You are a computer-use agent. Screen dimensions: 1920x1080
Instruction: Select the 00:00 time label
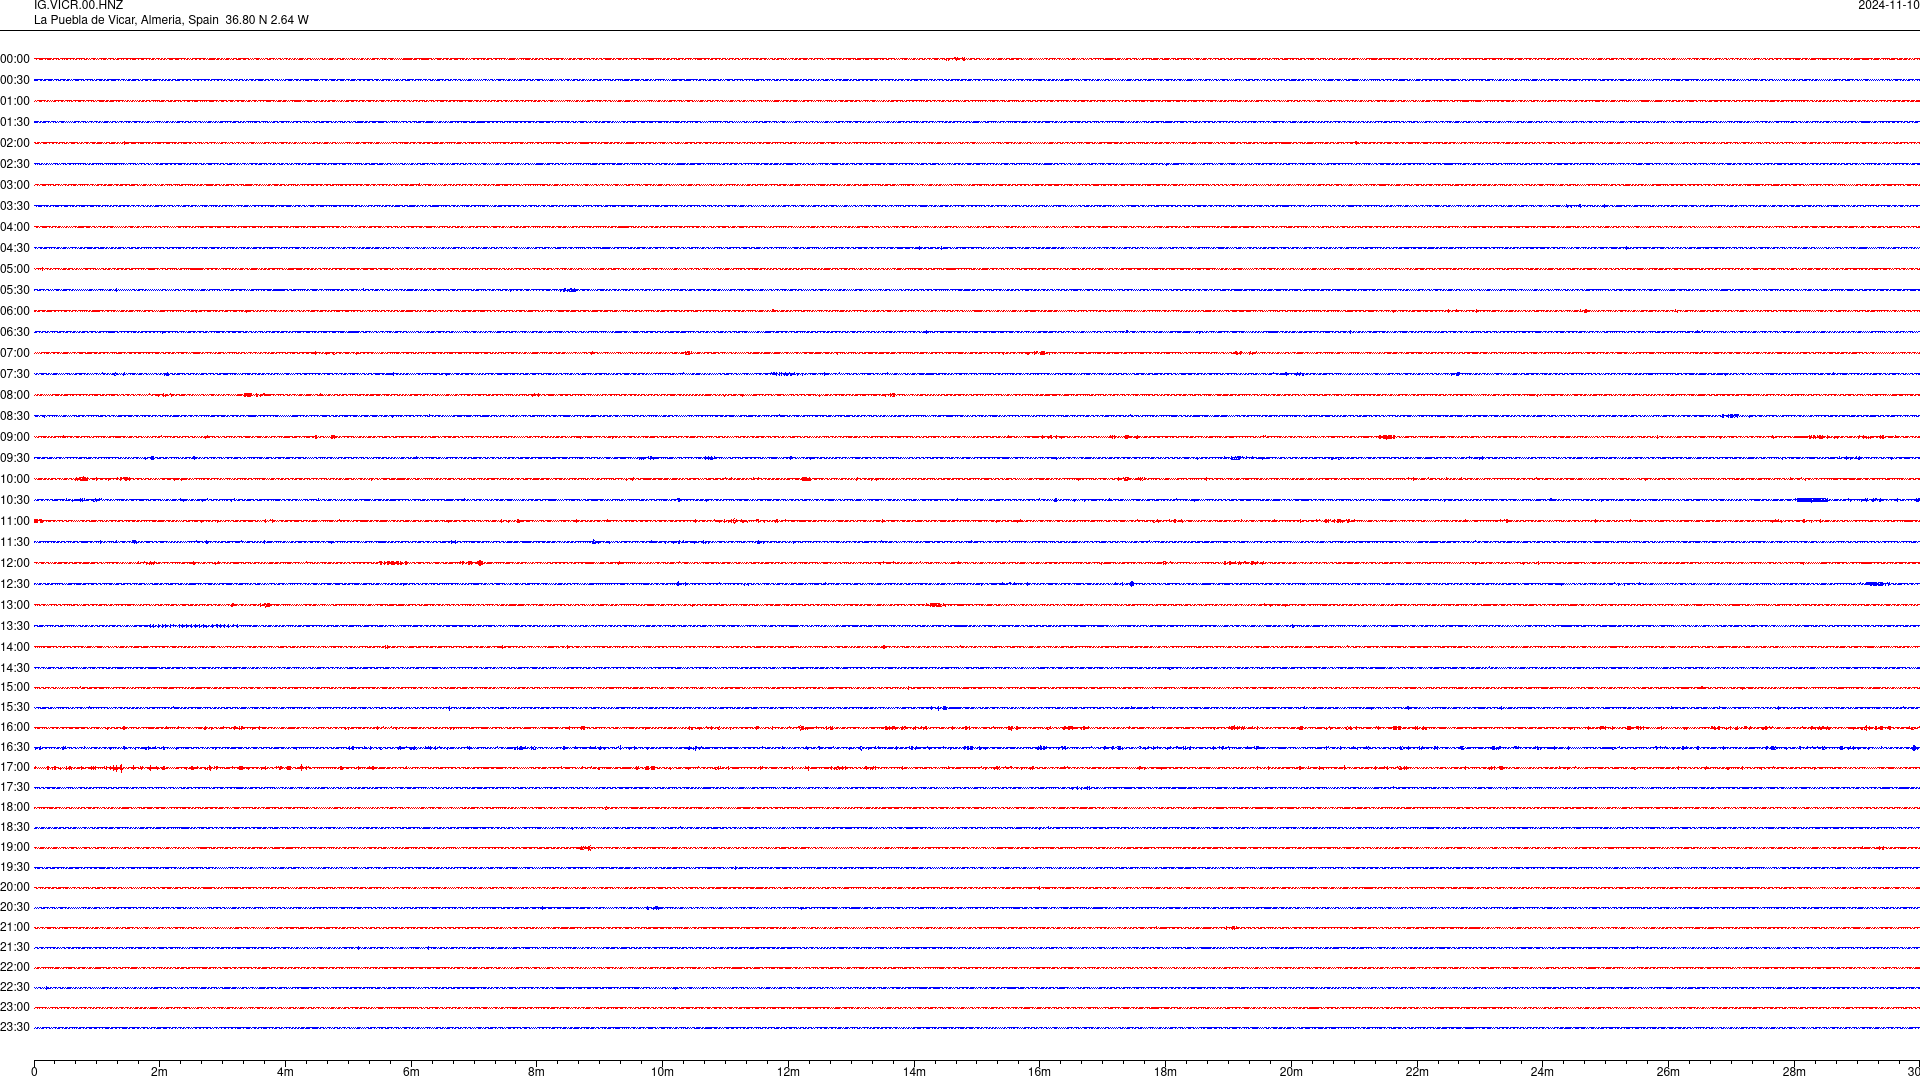pyautogui.click(x=15, y=59)
